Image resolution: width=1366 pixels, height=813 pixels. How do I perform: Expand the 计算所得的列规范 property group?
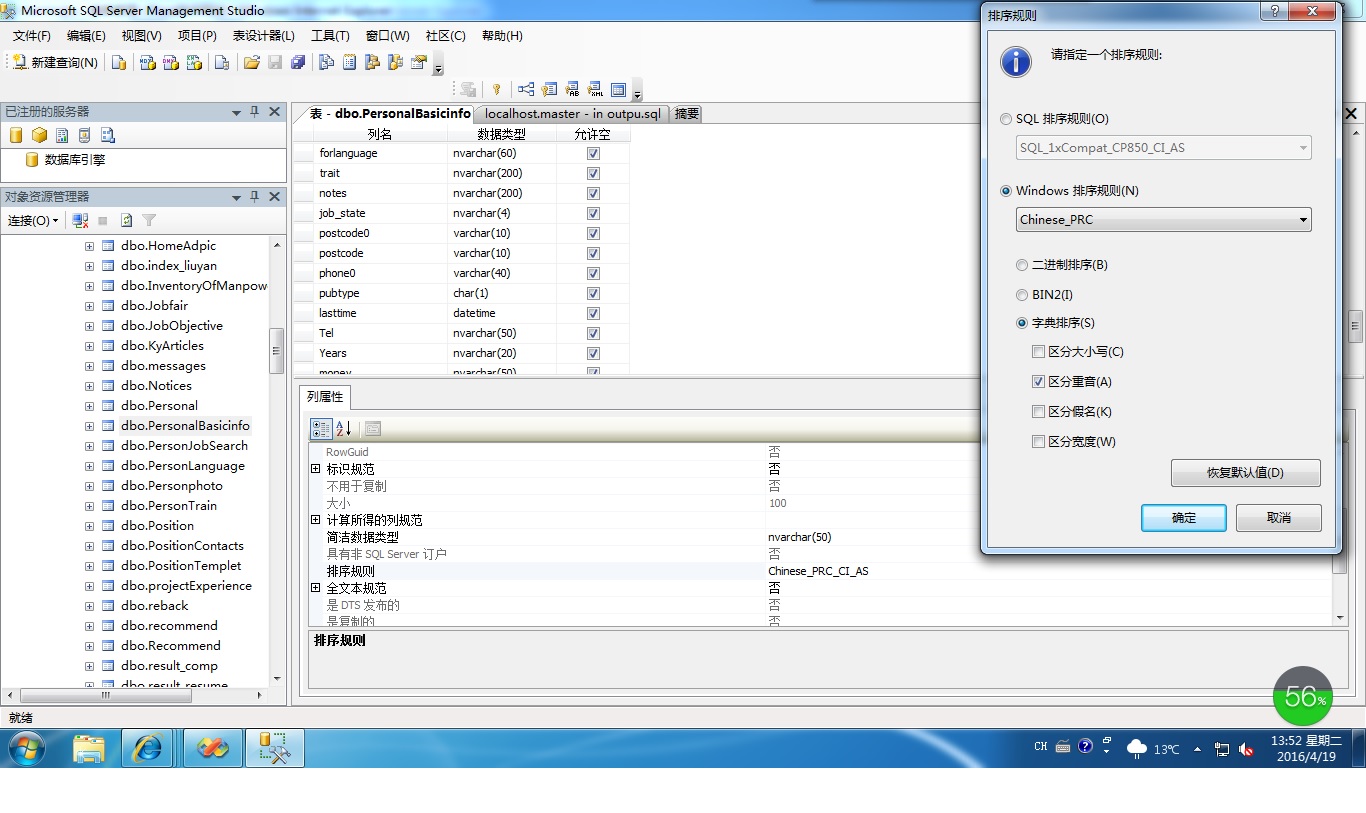click(316, 520)
